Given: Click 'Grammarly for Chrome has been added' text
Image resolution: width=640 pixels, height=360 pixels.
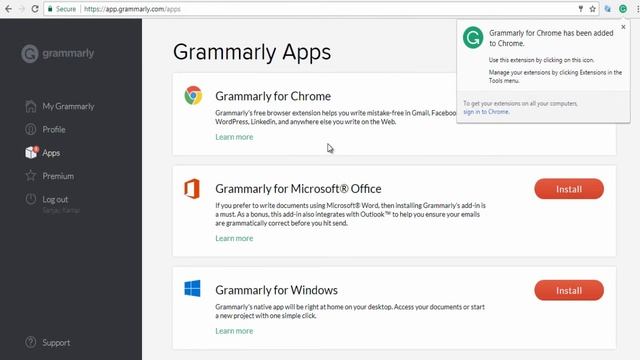Looking at the screenshot, I should (551, 38).
